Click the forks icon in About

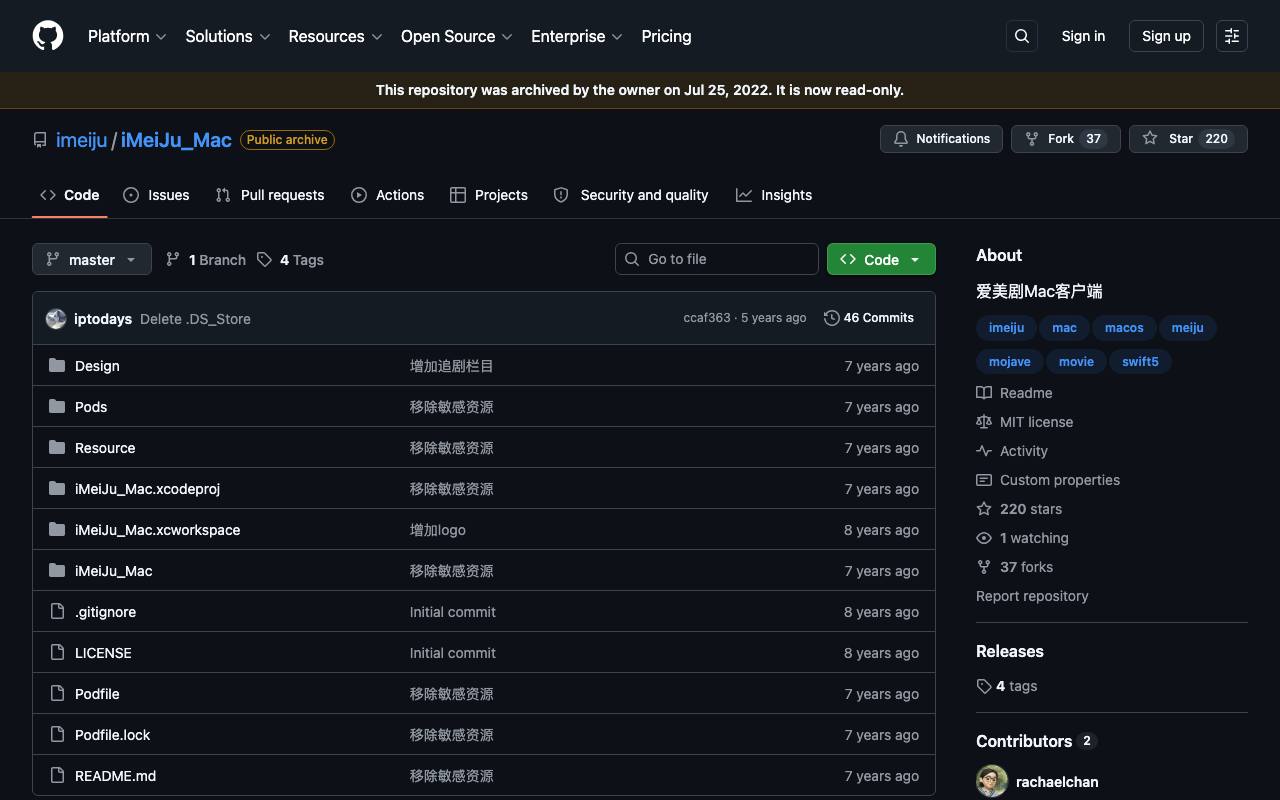click(x=984, y=567)
